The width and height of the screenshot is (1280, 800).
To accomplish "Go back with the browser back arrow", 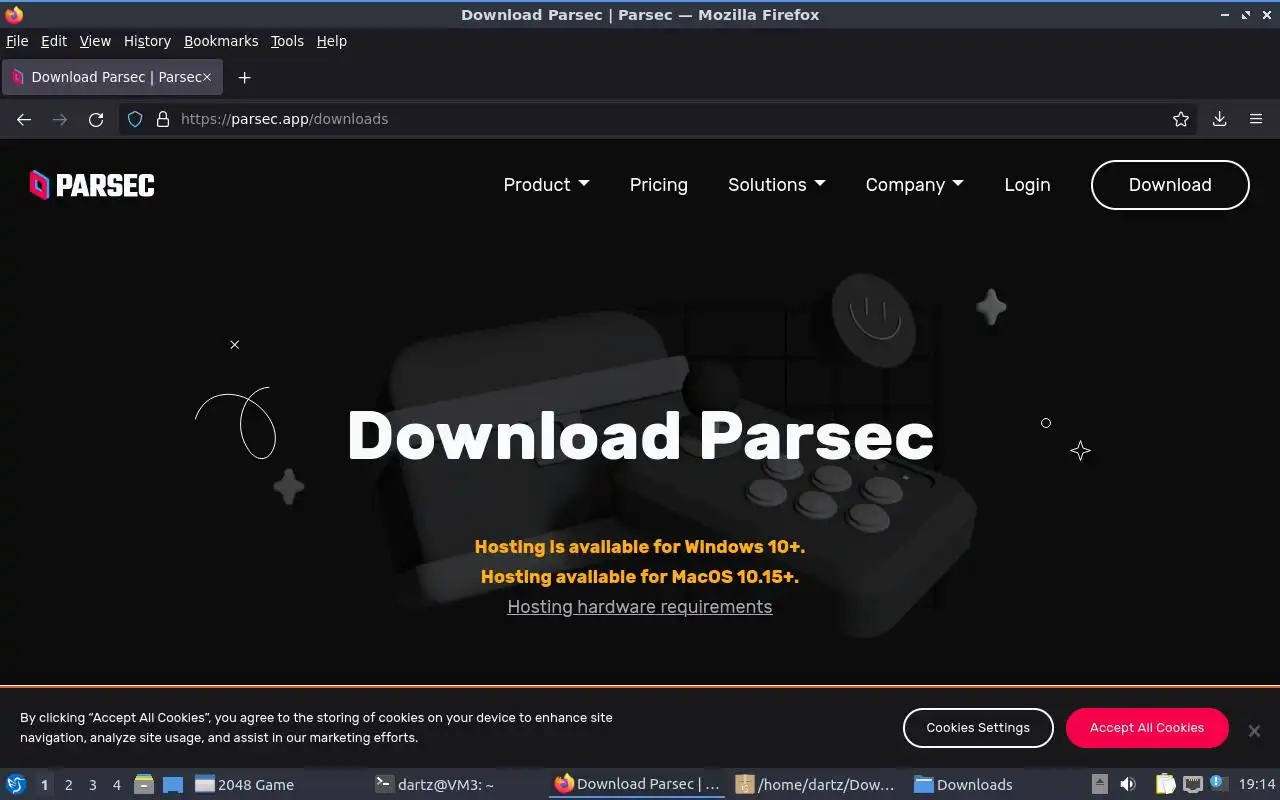I will [24, 119].
